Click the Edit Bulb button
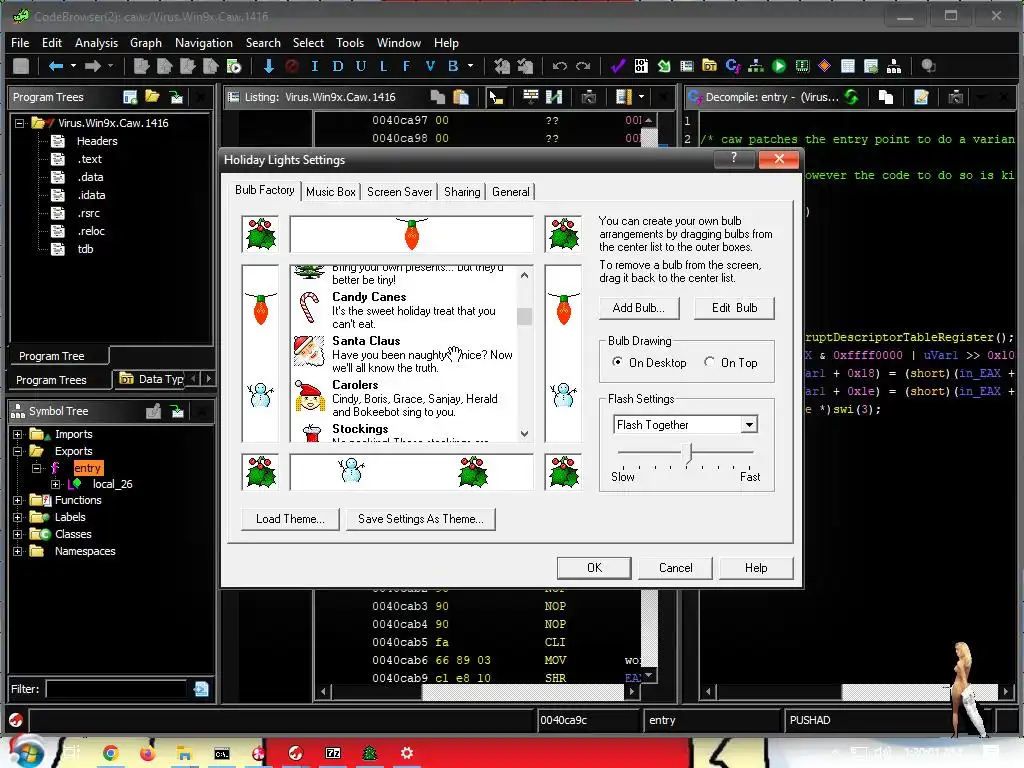1024x768 pixels. (734, 308)
